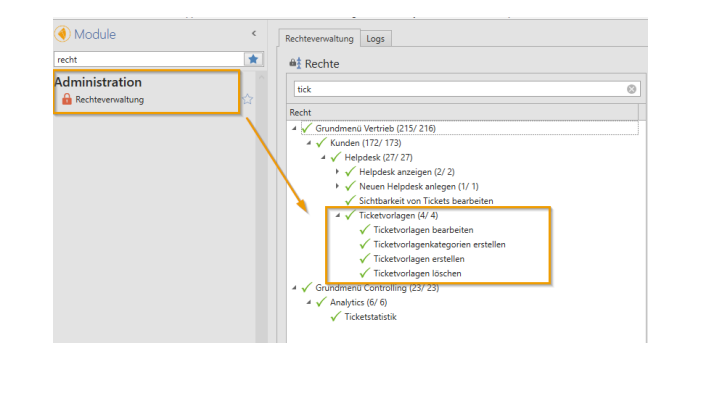
Task: Click the blue favorites star button
Action: point(253,60)
